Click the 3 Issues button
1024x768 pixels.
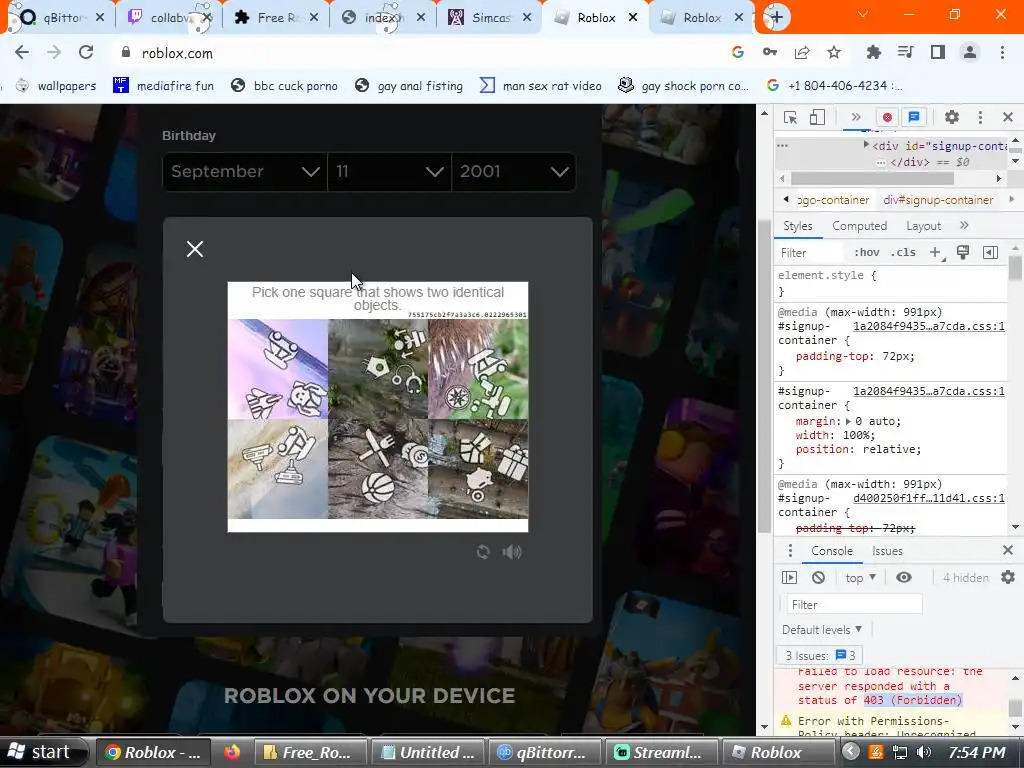click(x=820, y=655)
